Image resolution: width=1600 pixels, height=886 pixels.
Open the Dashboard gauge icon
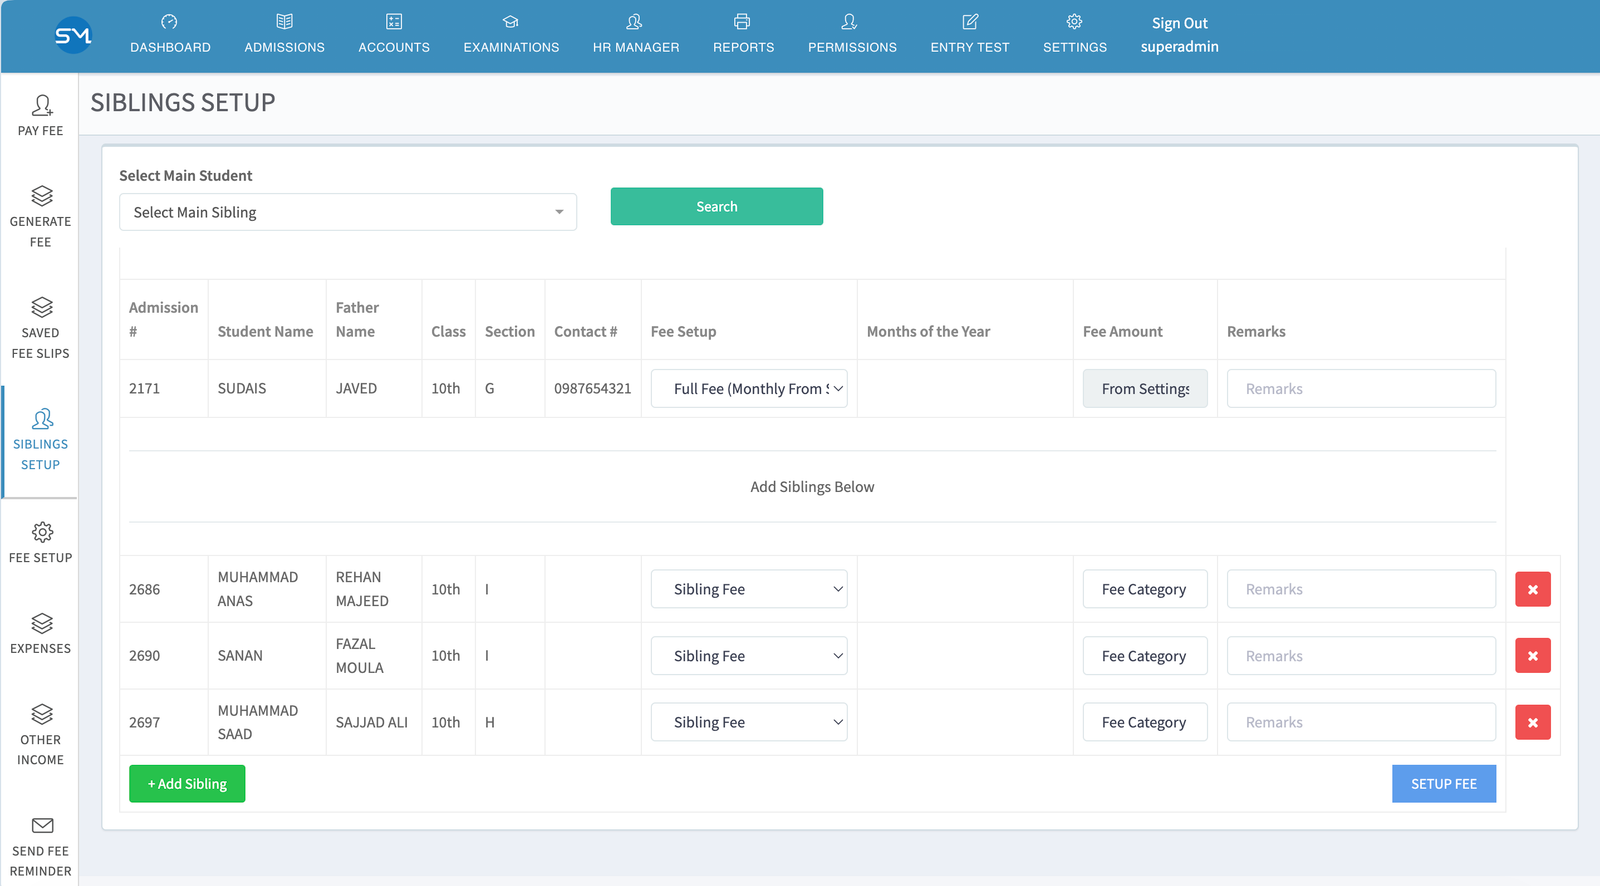[169, 22]
